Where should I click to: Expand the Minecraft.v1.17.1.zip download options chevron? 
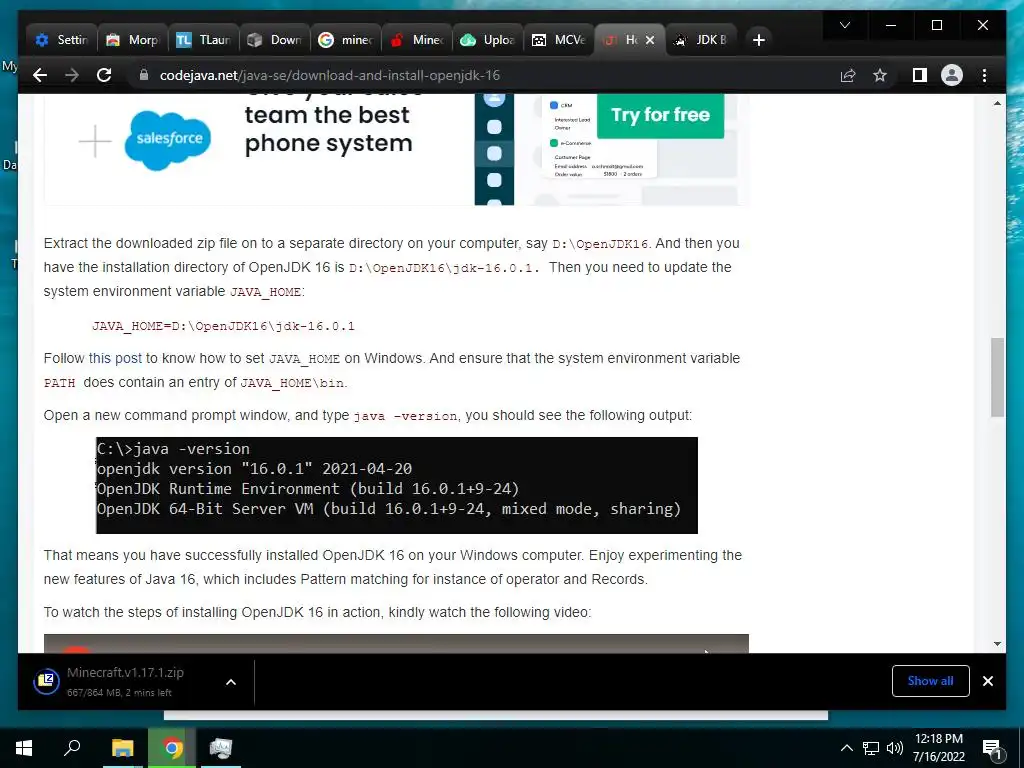point(231,682)
